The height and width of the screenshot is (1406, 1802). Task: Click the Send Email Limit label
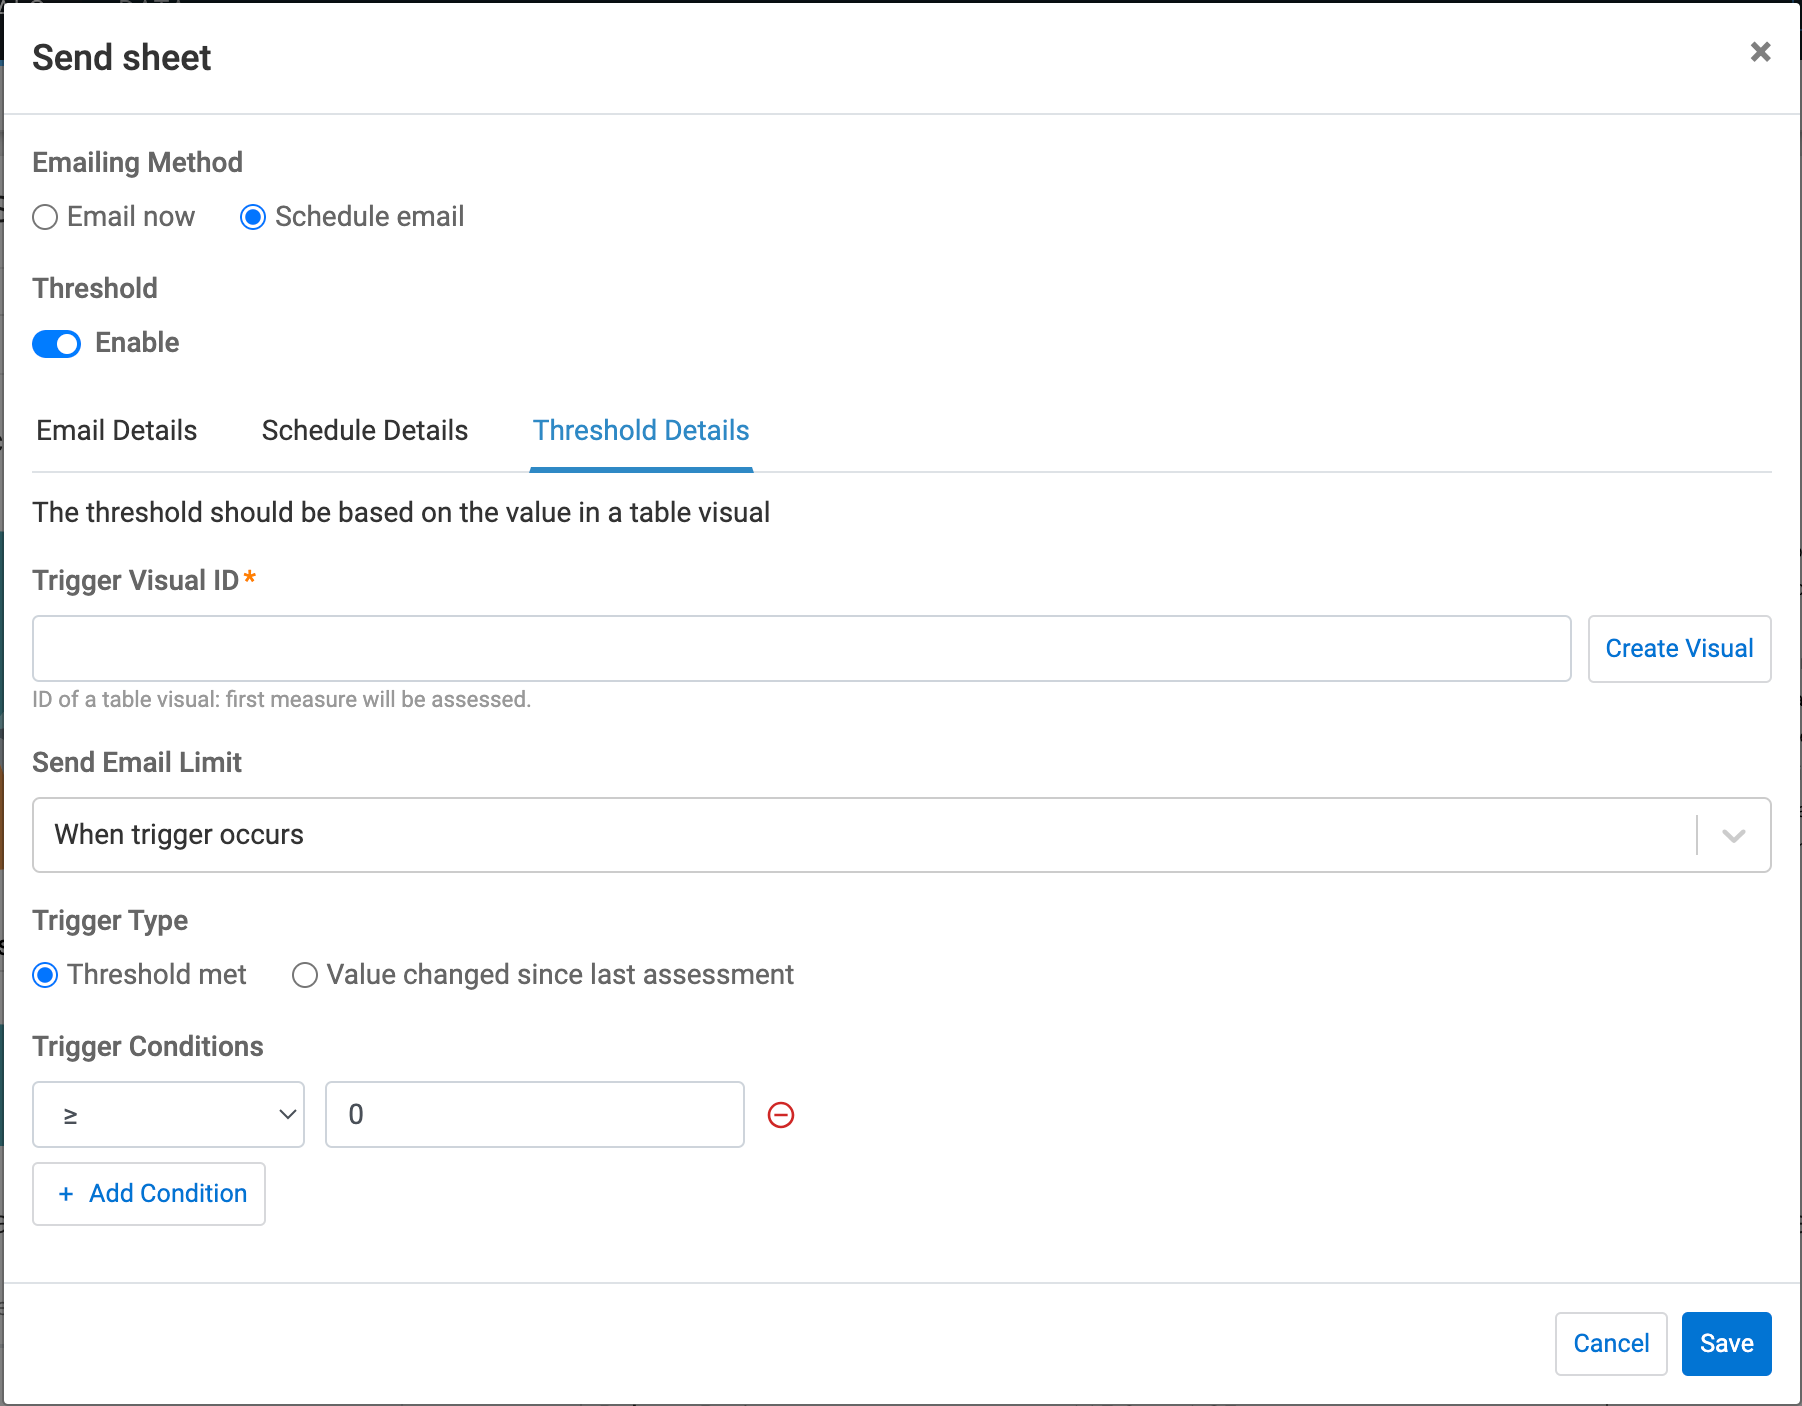point(137,762)
